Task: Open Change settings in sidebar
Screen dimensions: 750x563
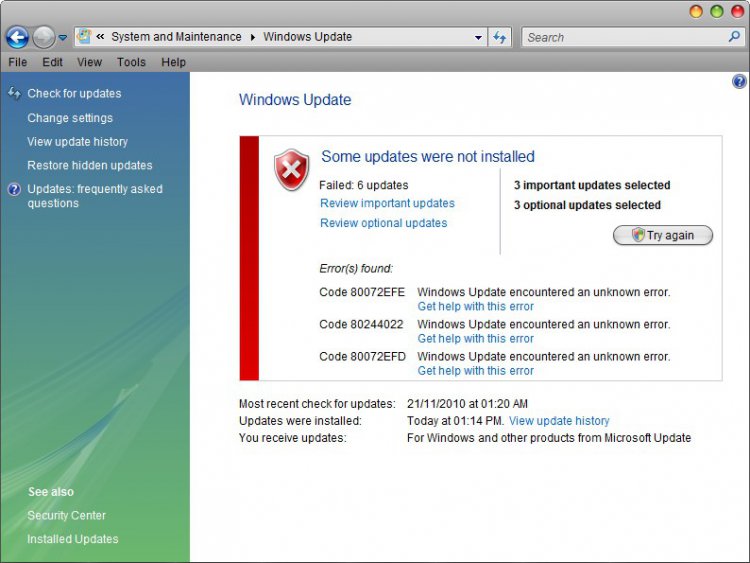Action: pos(70,118)
